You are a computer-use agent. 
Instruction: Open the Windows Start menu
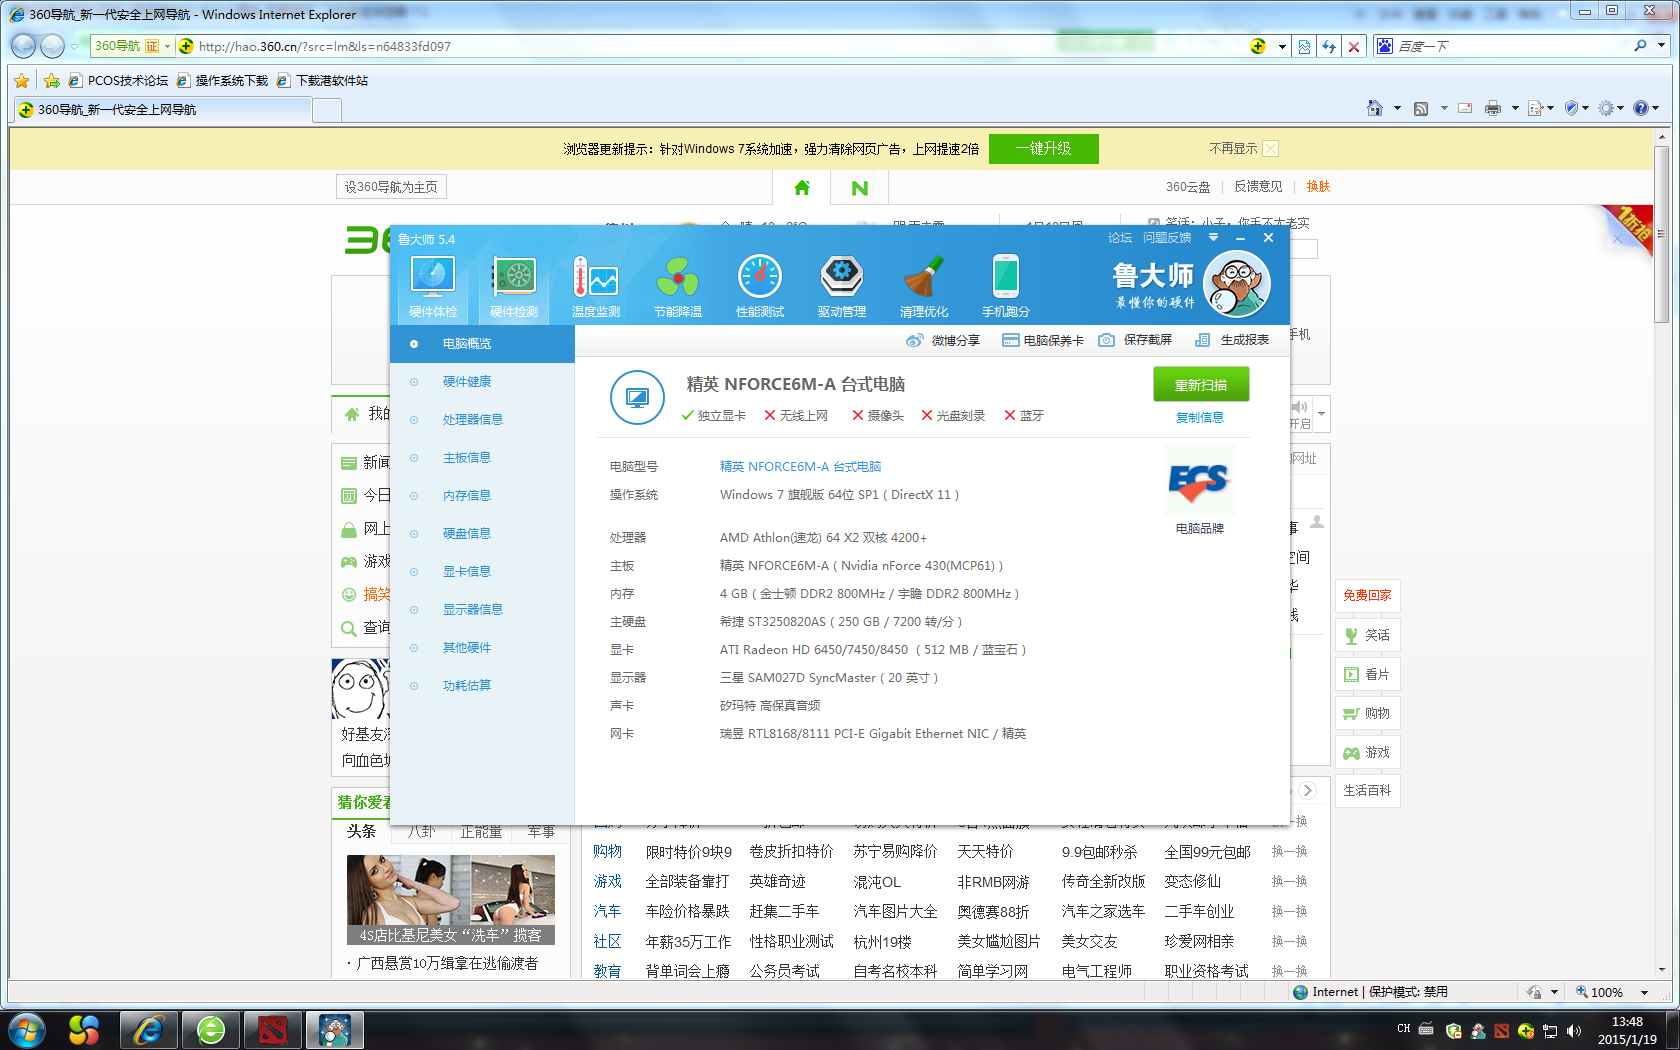(x=26, y=1029)
